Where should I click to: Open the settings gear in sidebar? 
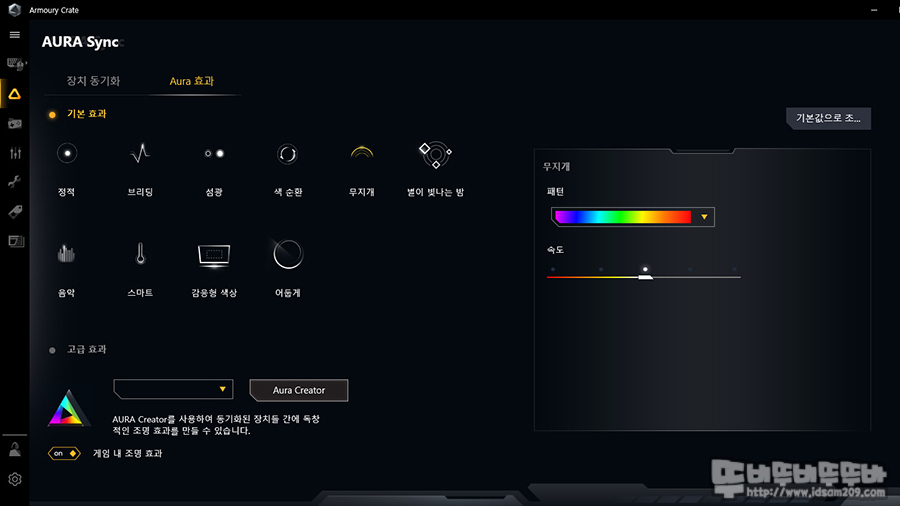(15, 479)
